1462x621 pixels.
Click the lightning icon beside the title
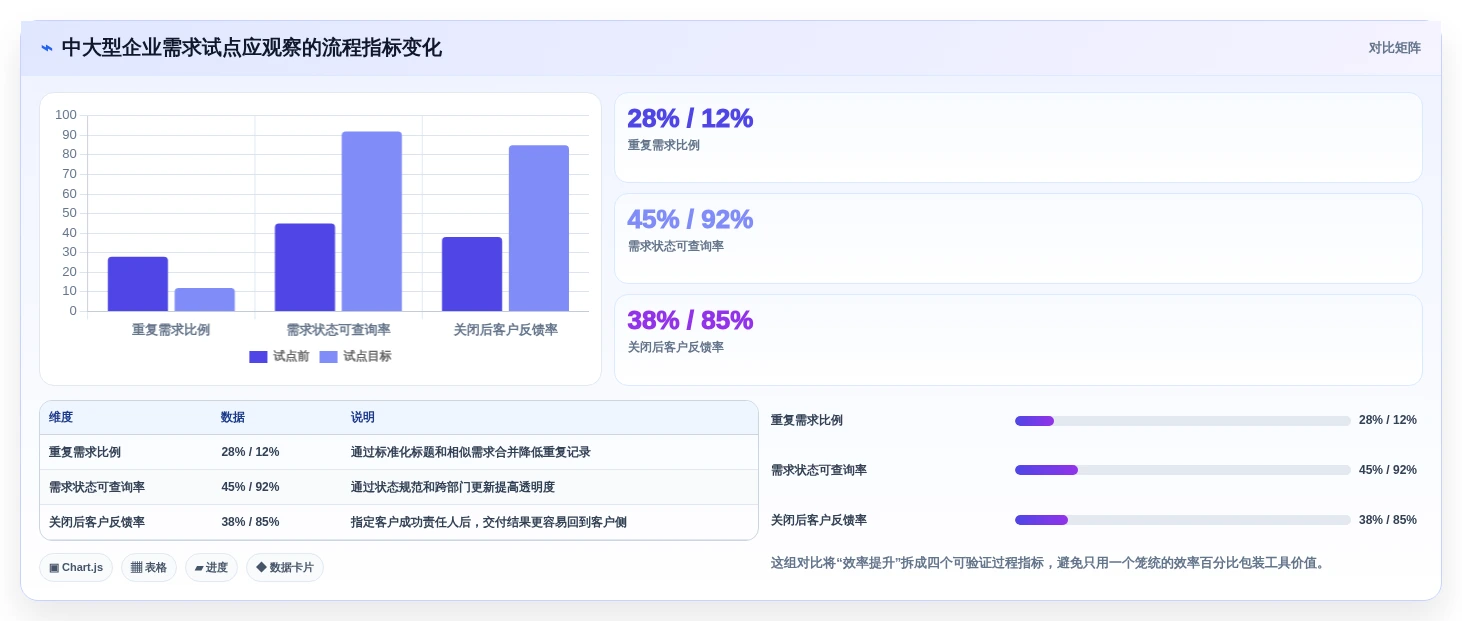pyautogui.click(x=47, y=48)
